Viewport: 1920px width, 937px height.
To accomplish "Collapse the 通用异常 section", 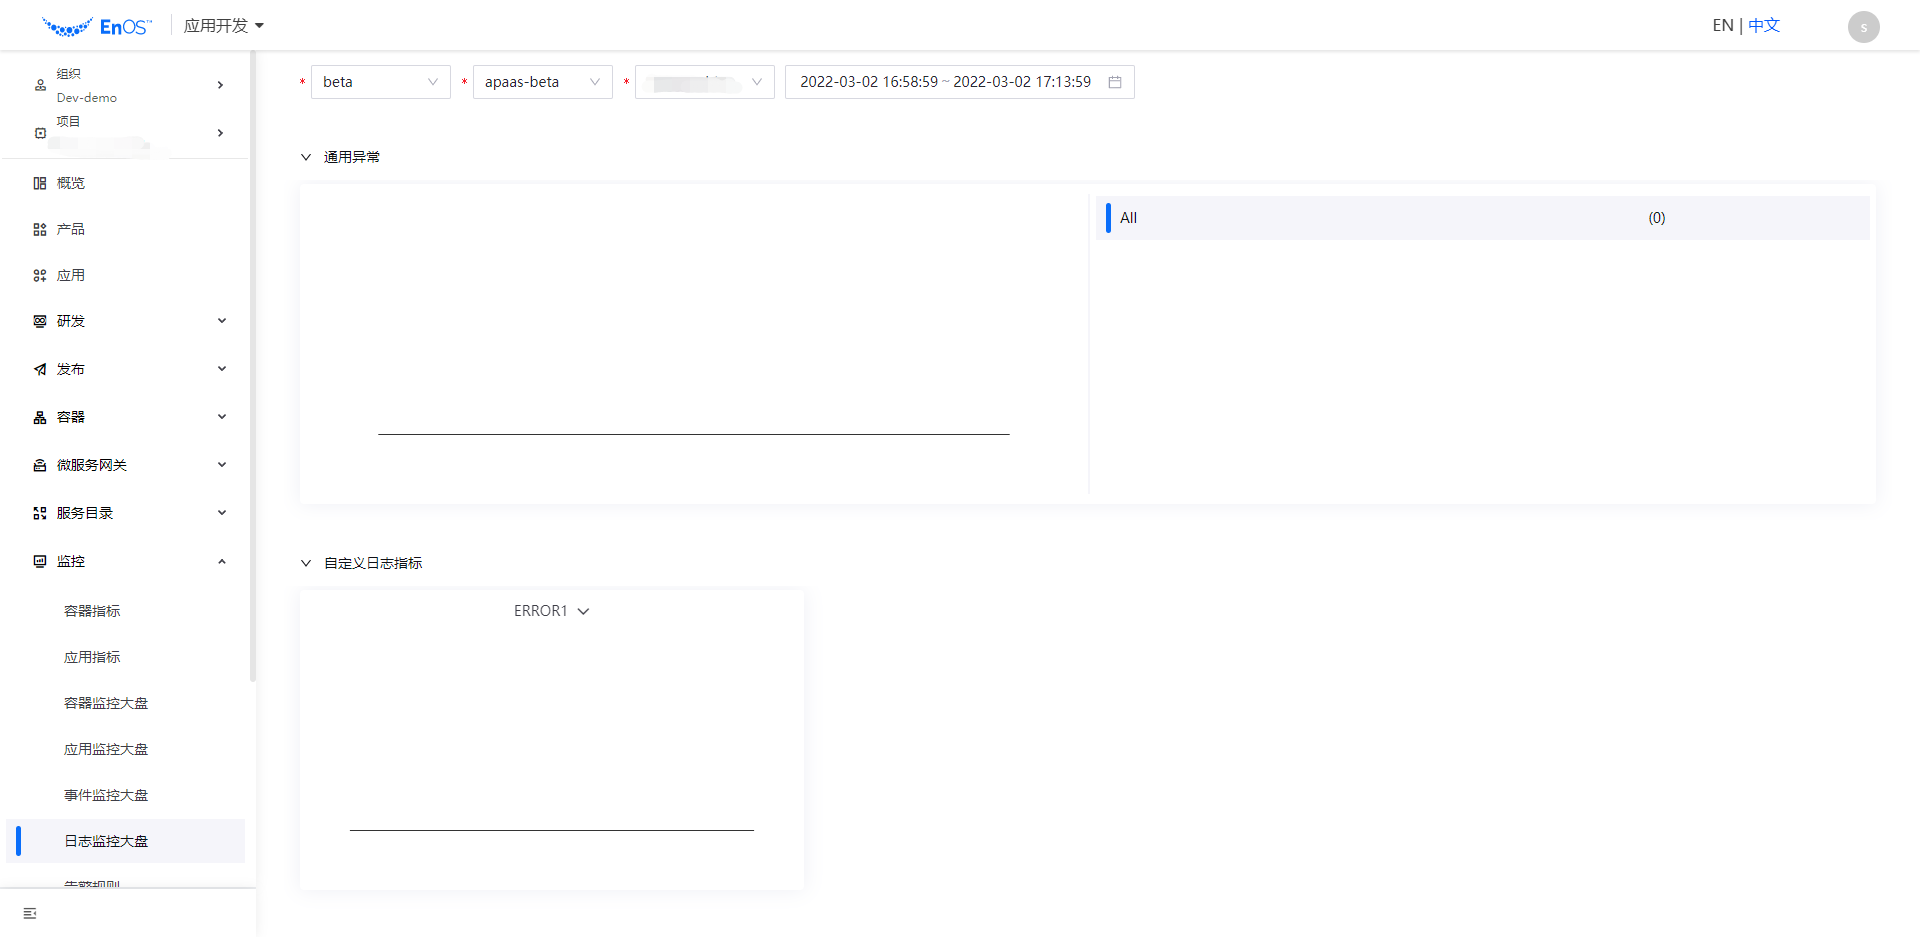I will [x=306, y=156].
